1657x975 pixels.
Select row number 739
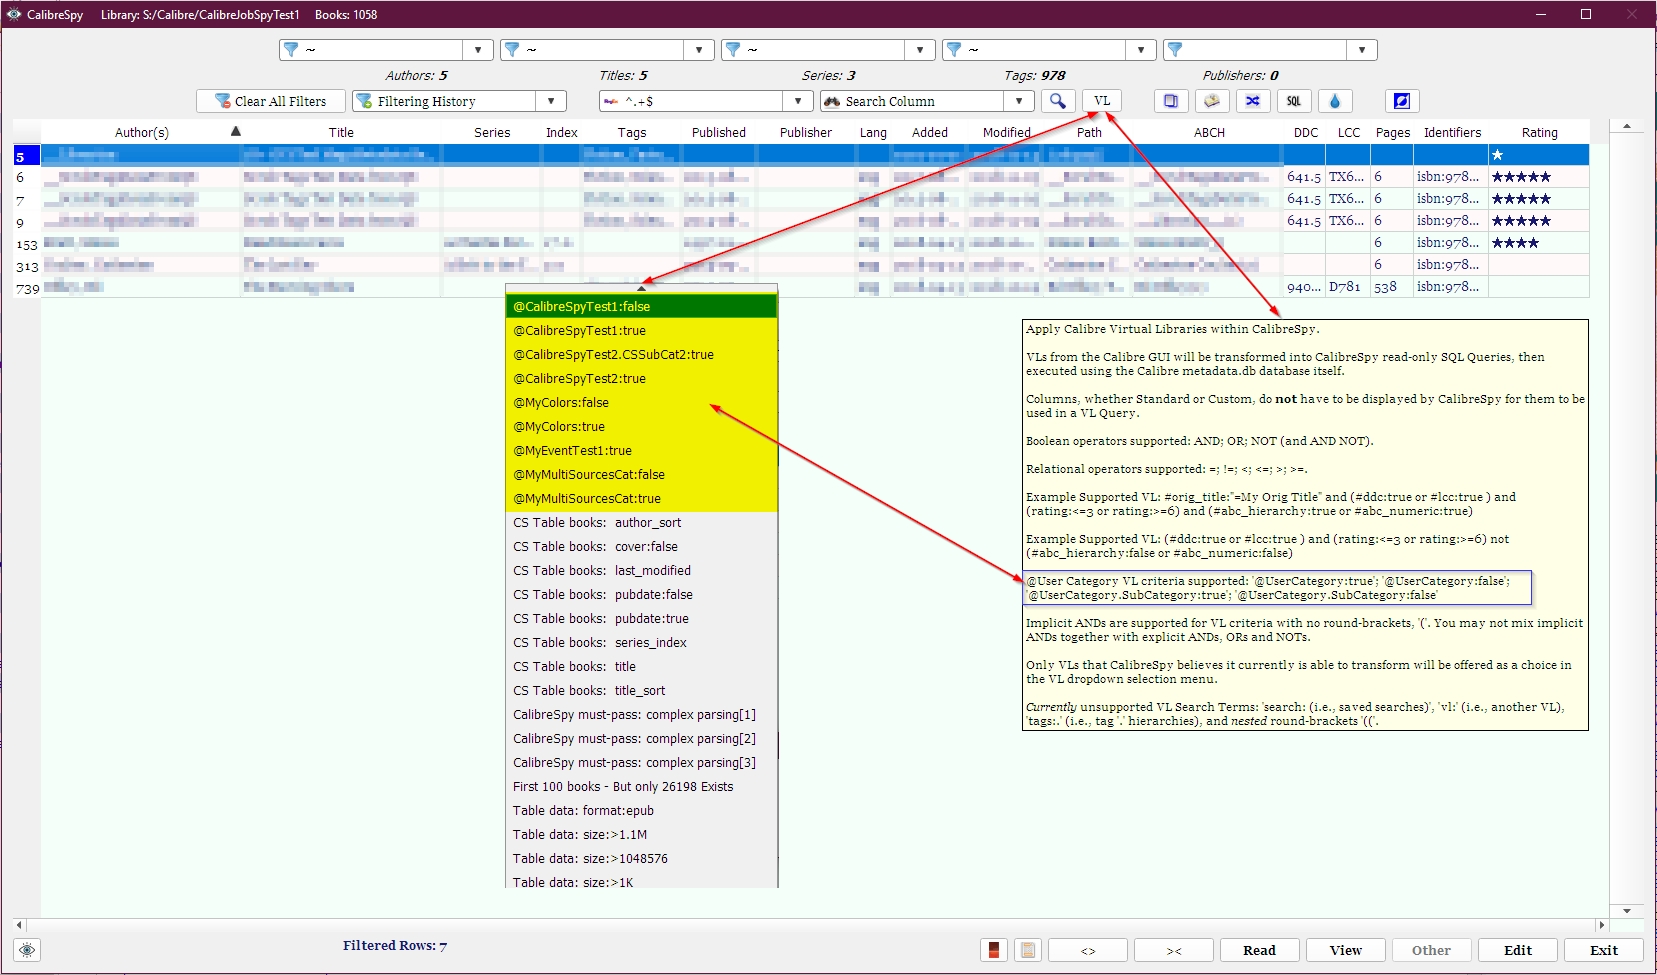(x=27, y=288)
